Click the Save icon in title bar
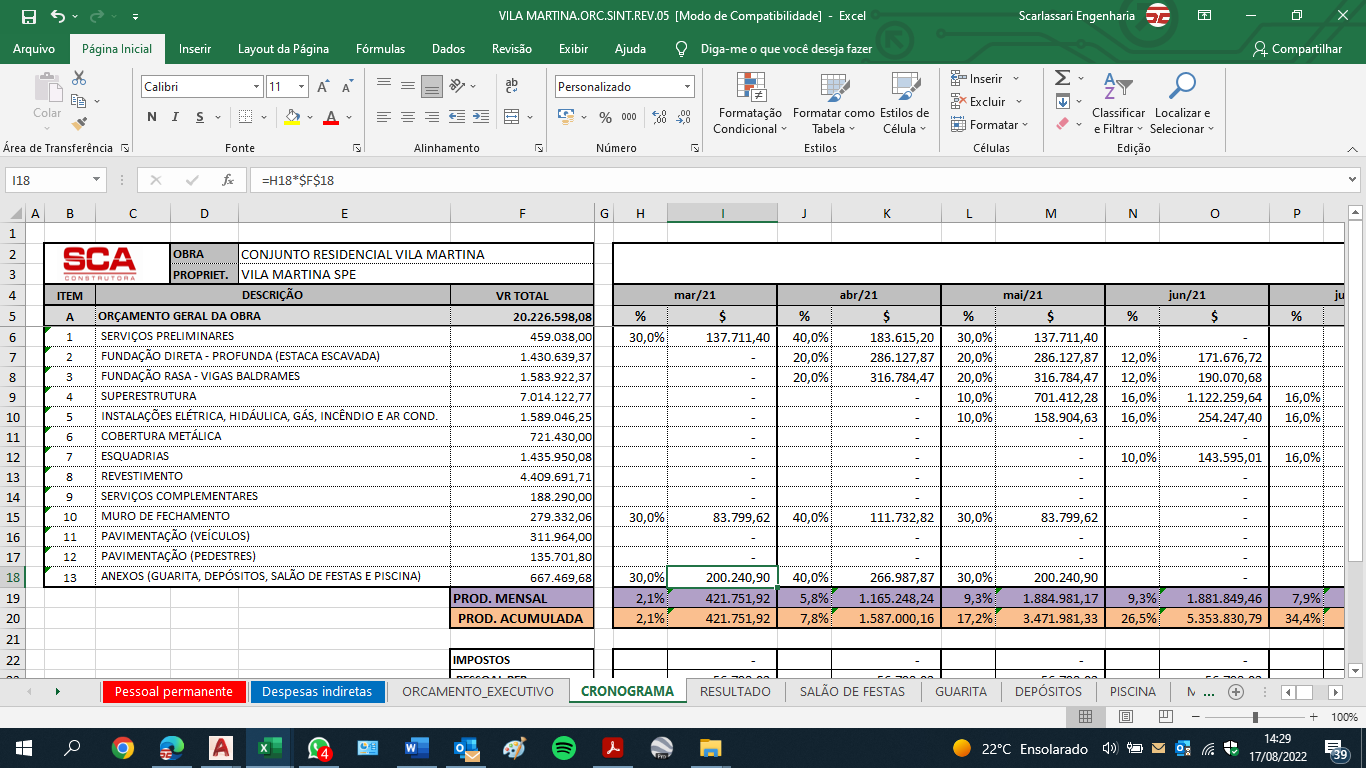 [28, 16]
